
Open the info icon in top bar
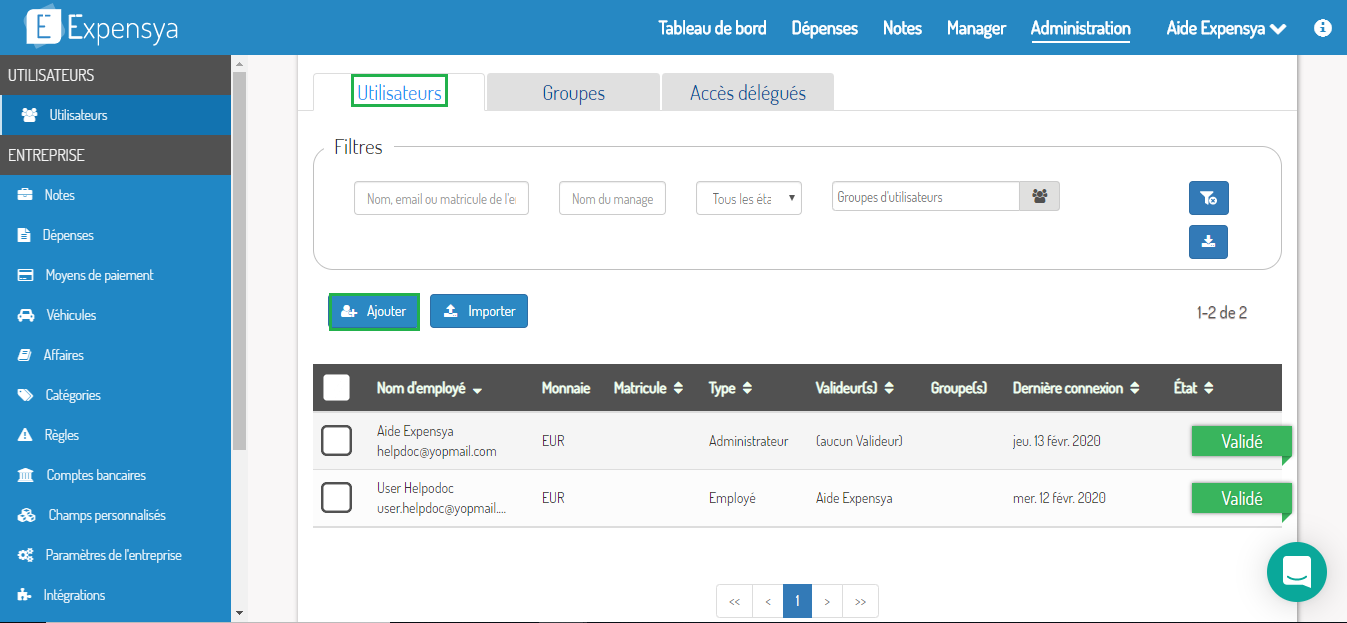[x=1323, y=28]
